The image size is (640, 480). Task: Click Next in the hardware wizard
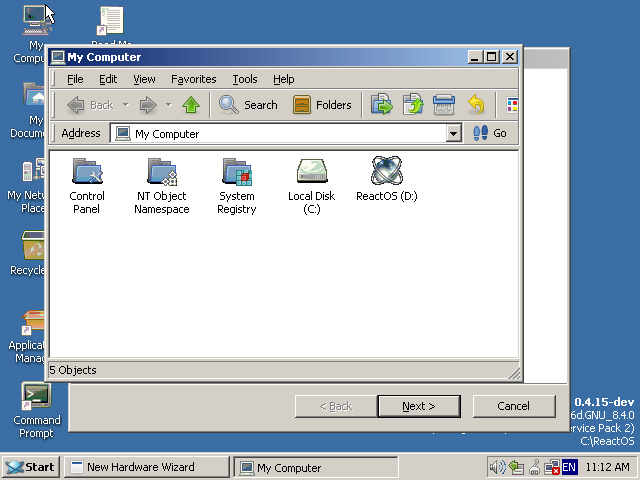(419, 406)
